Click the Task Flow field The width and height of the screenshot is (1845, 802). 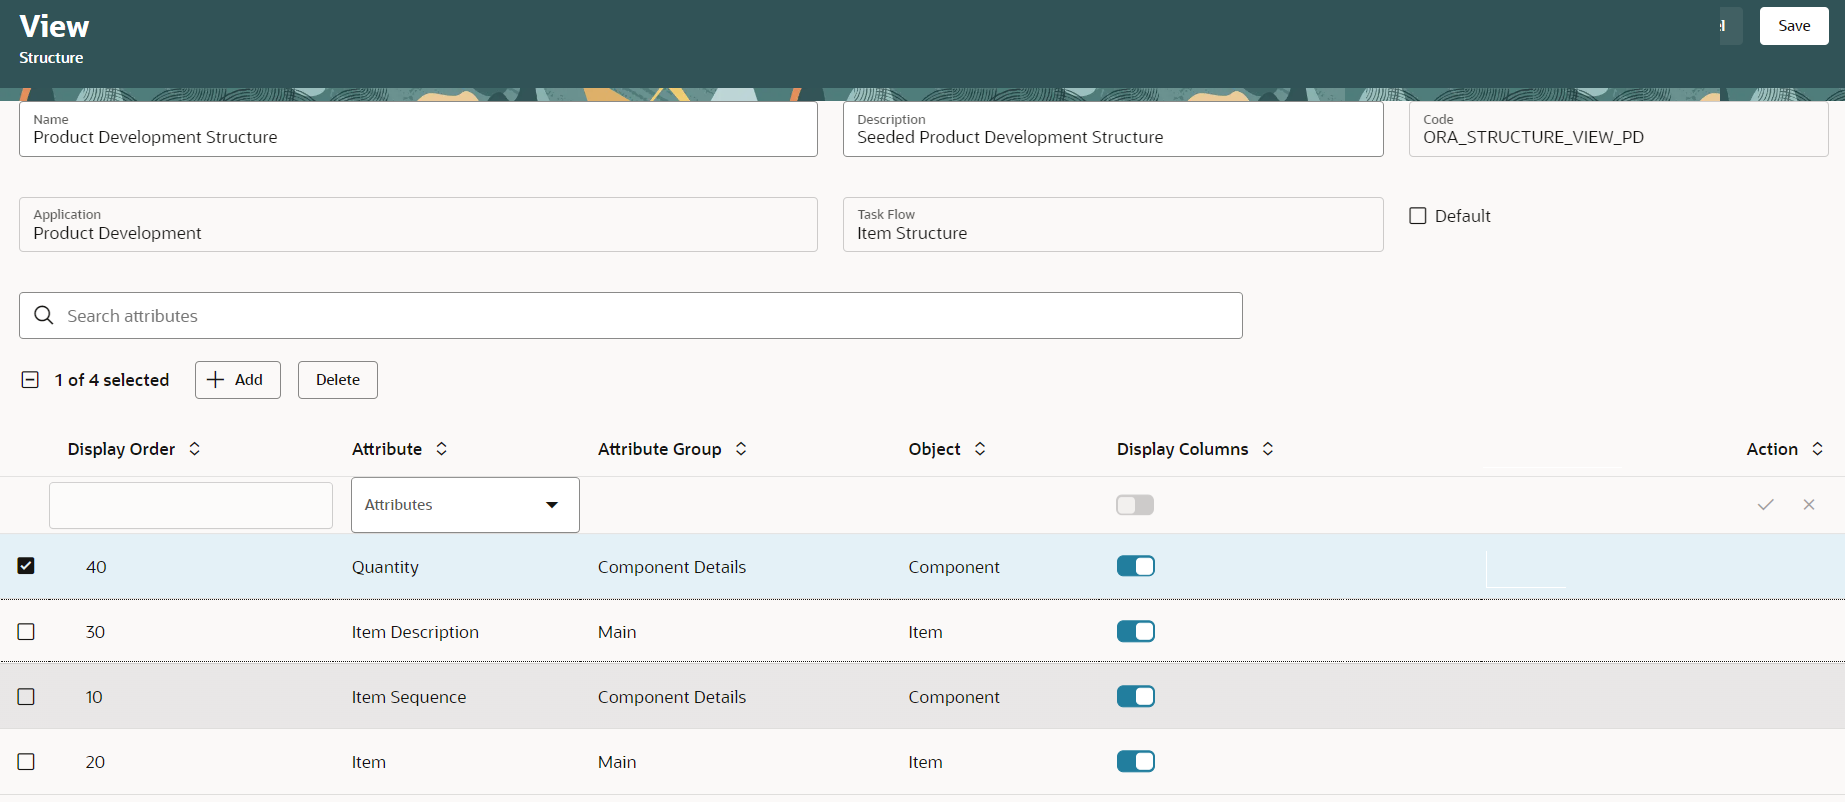pyautogui.click(x=1113, y=224)
